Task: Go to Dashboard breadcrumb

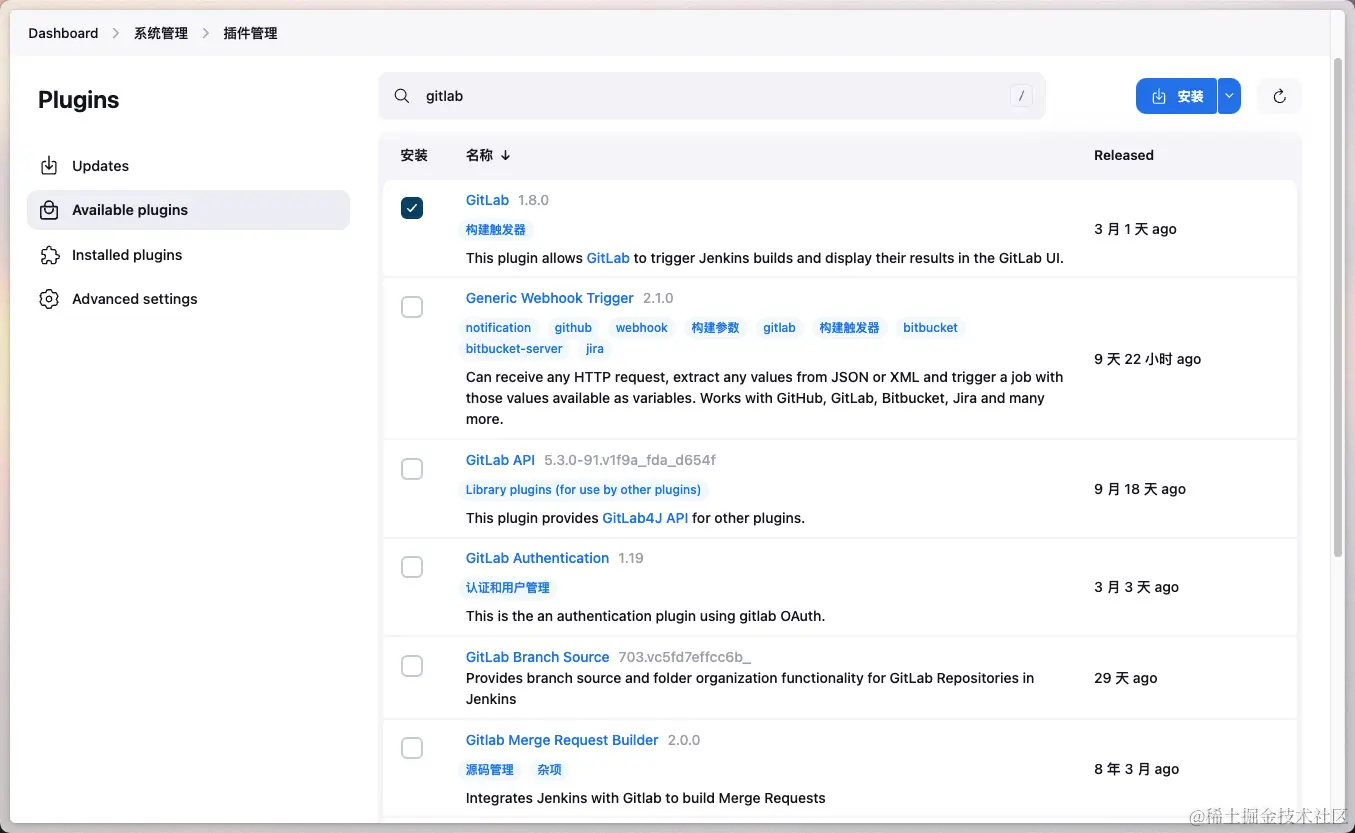Action: point(63,33)
